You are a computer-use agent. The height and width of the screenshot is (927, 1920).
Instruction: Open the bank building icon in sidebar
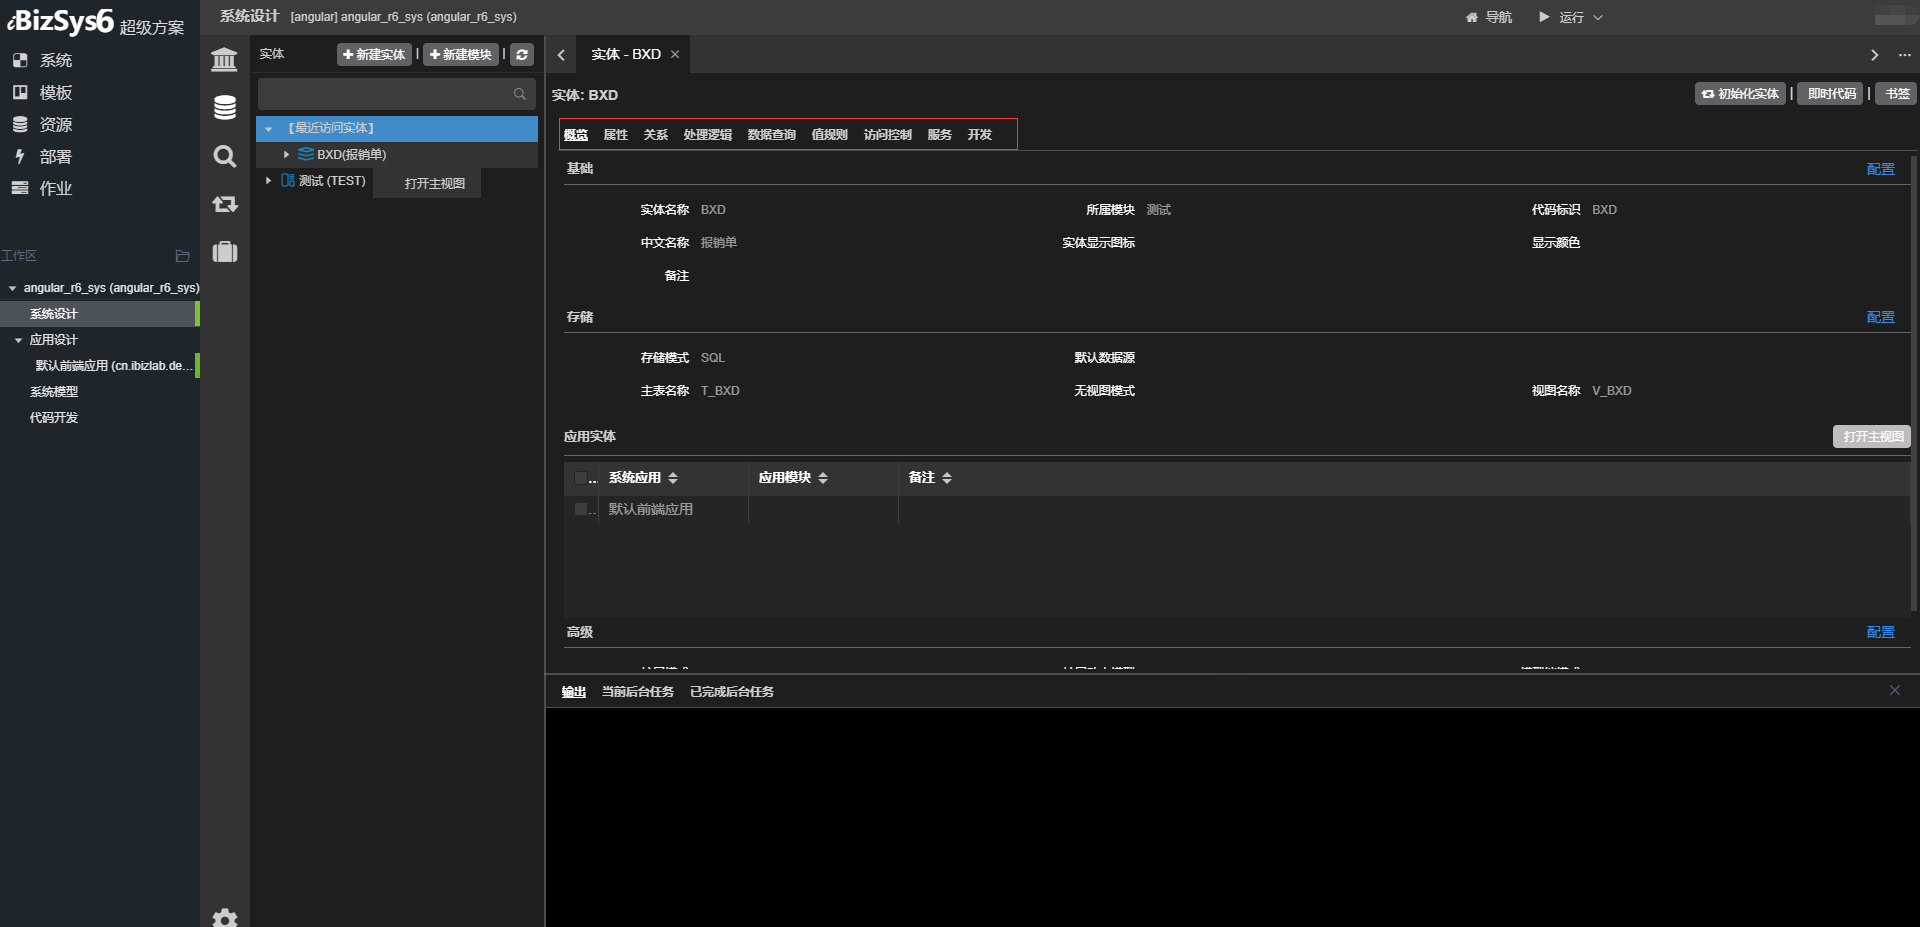pyautogui.click(x=225, y=60)
